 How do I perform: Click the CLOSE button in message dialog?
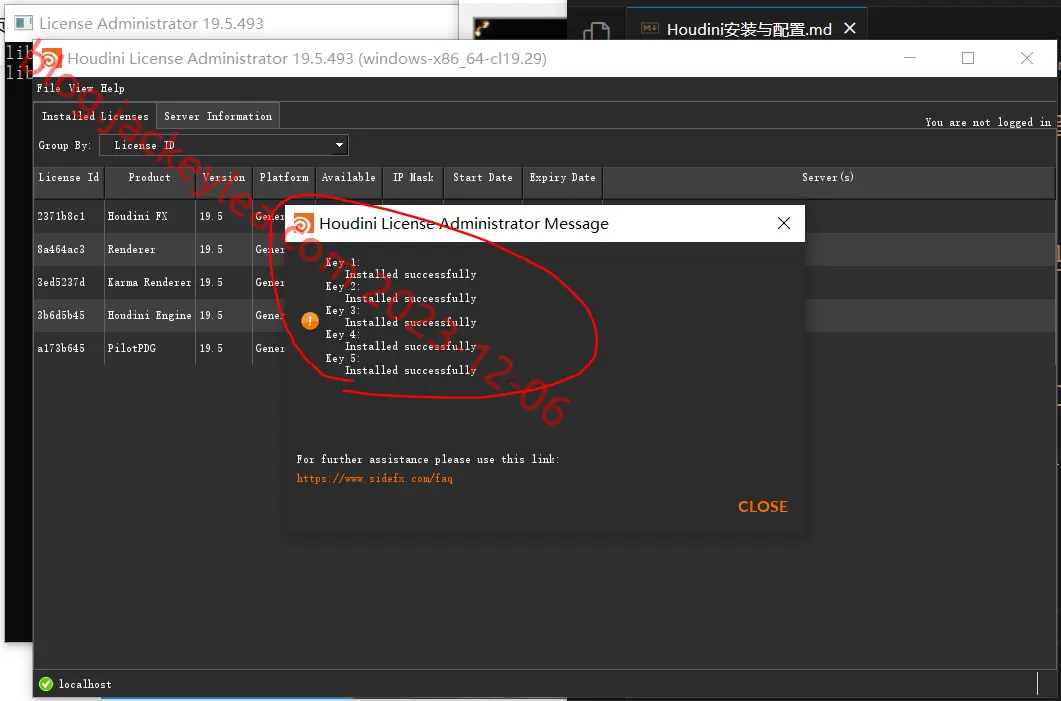click(763, 506)
